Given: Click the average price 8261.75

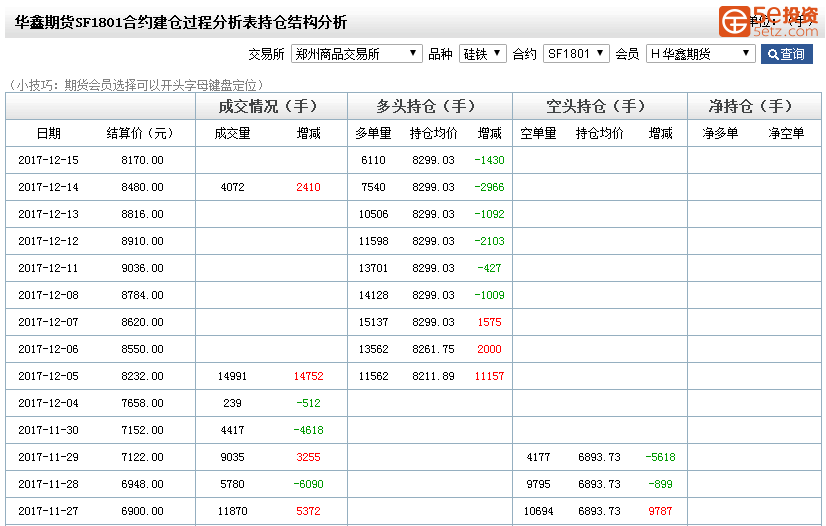Looking at the screenshot, I should pos(433,349).
